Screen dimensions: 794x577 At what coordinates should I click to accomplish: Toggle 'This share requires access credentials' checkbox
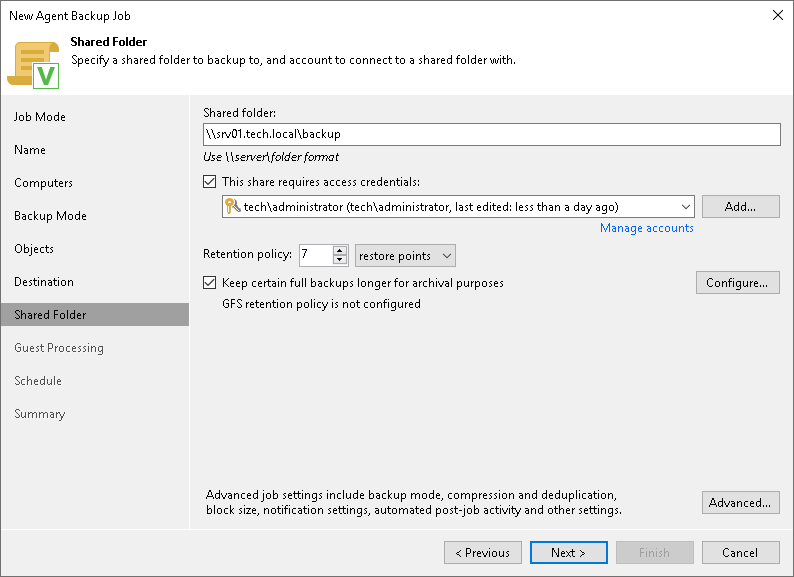click(x=210, y=181)
